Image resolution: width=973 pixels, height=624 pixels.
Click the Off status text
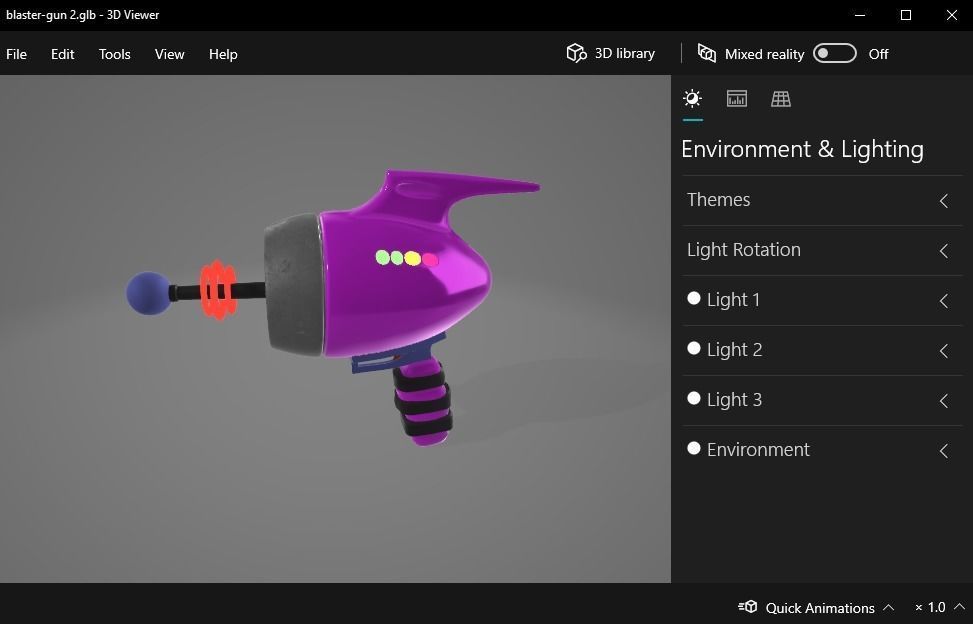879,54
